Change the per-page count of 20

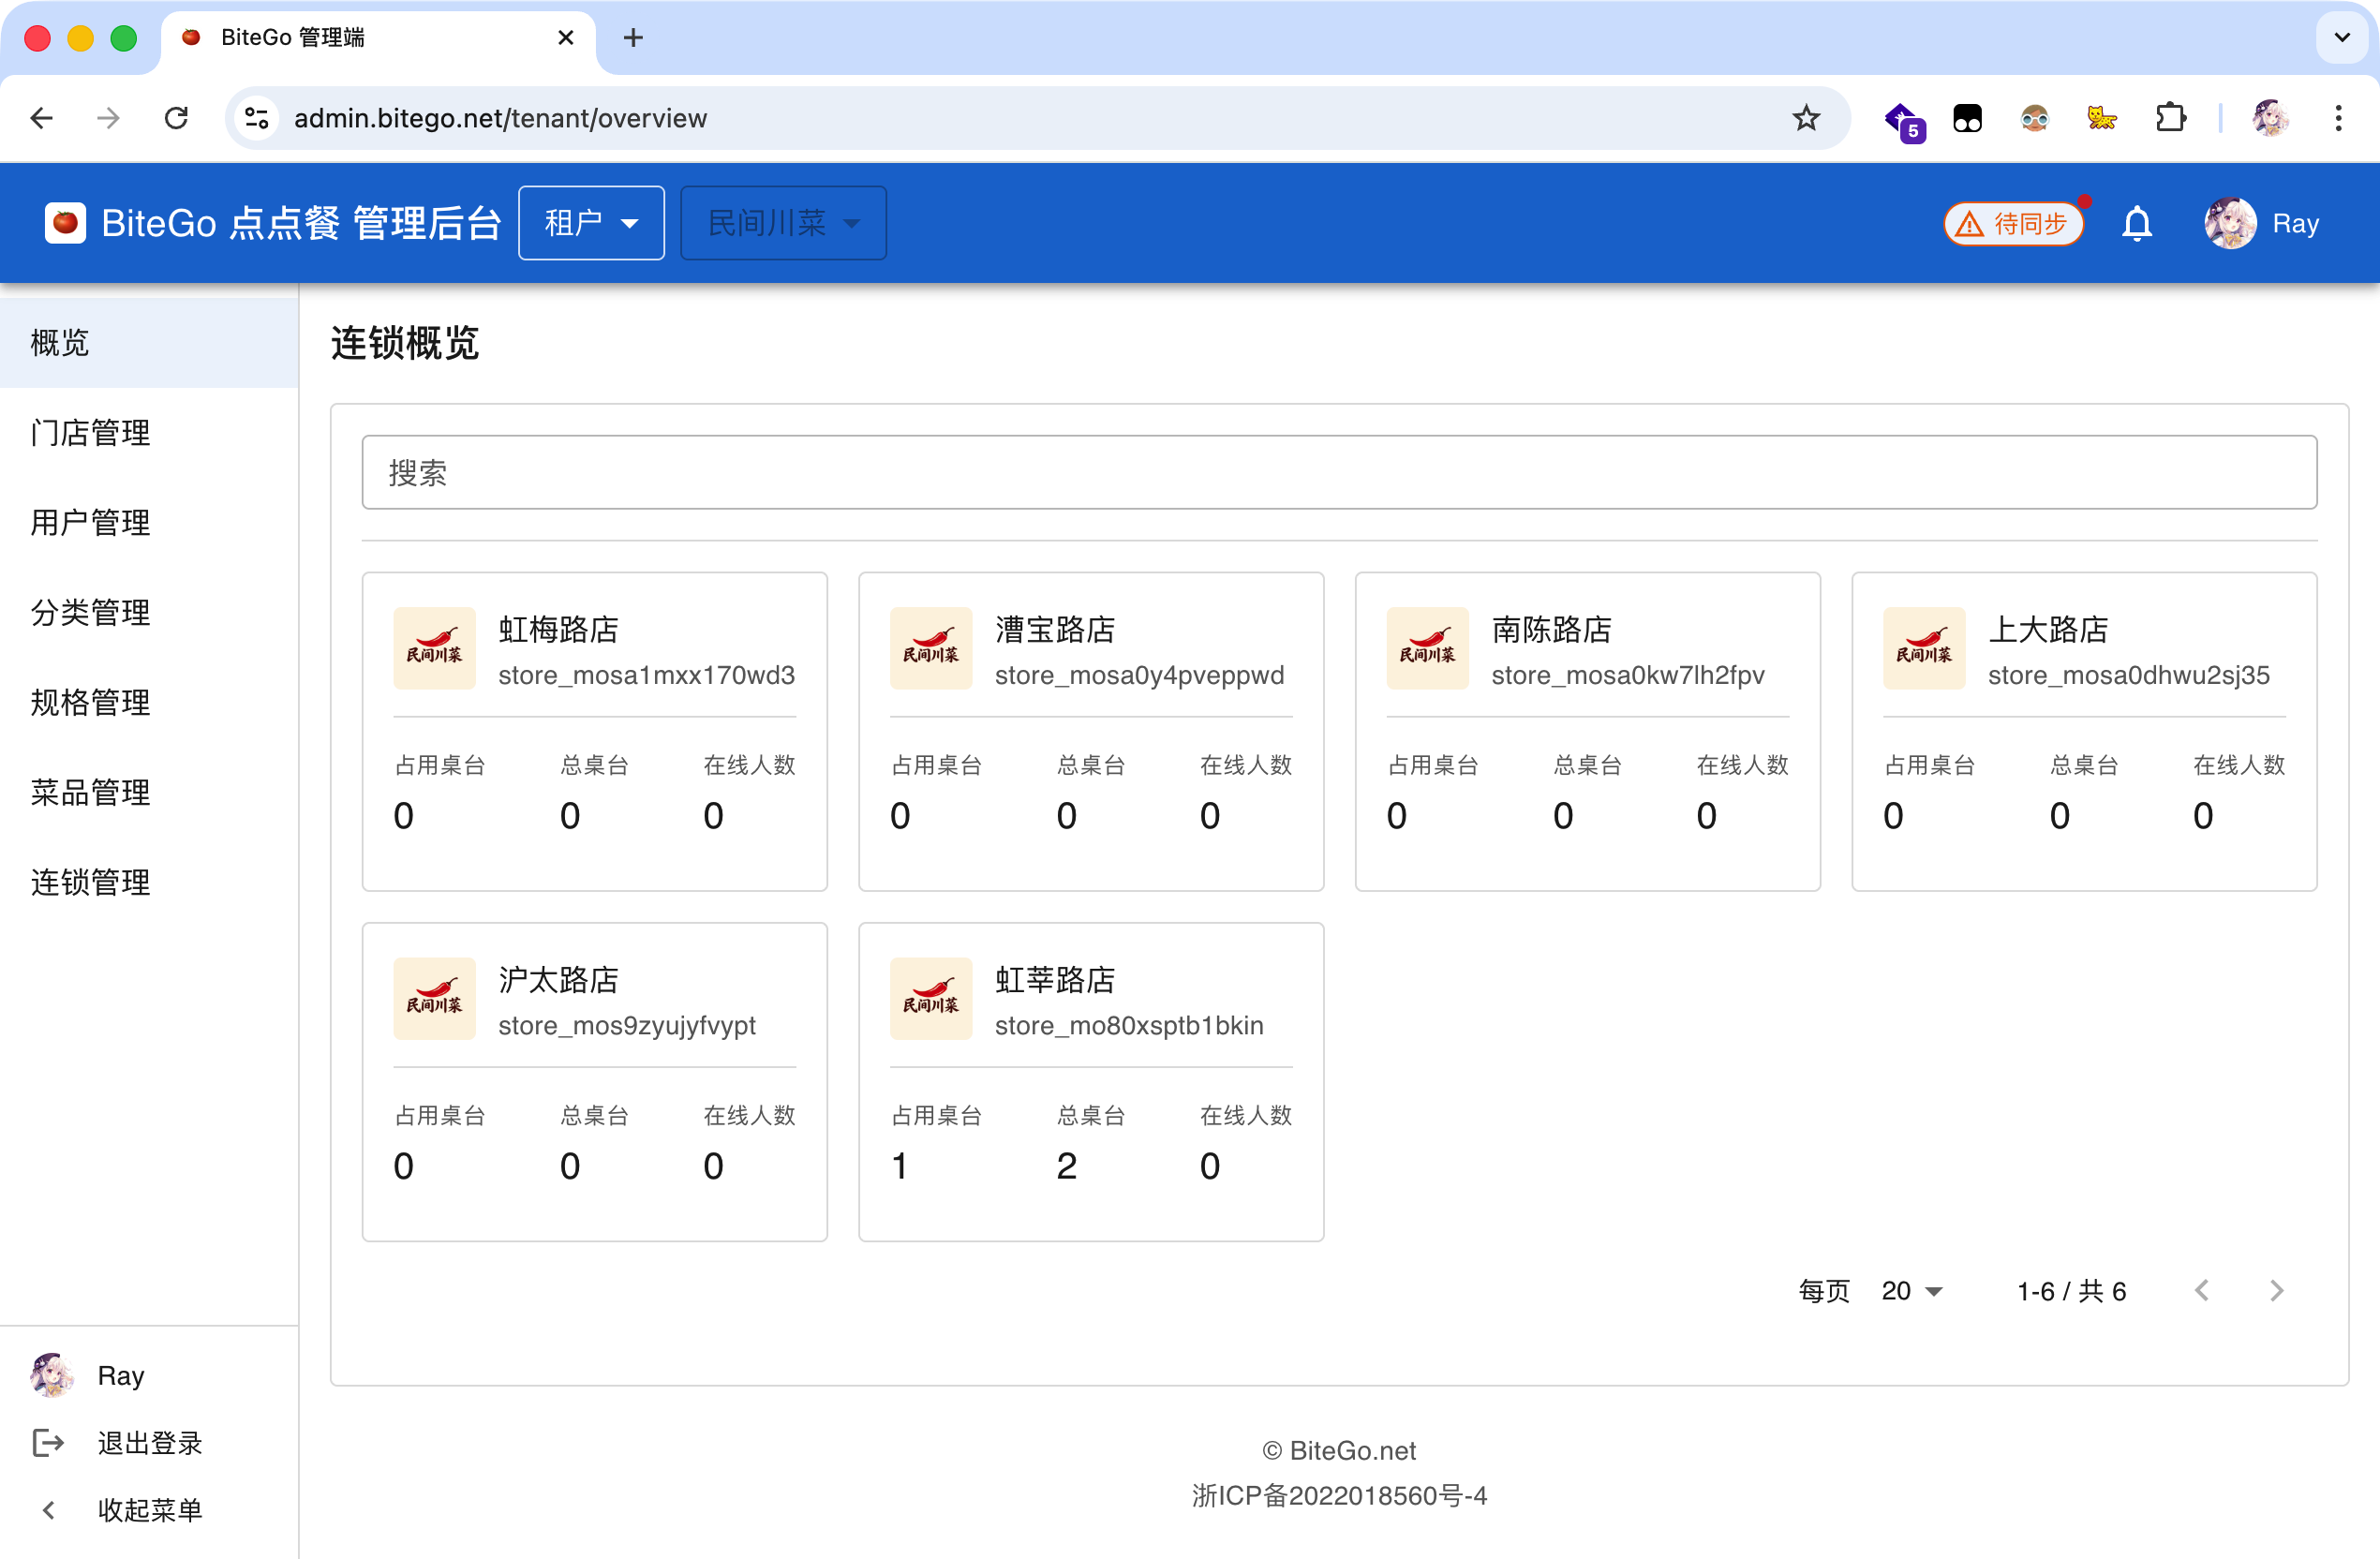pyautogui.click(x=1911, y=1290)
